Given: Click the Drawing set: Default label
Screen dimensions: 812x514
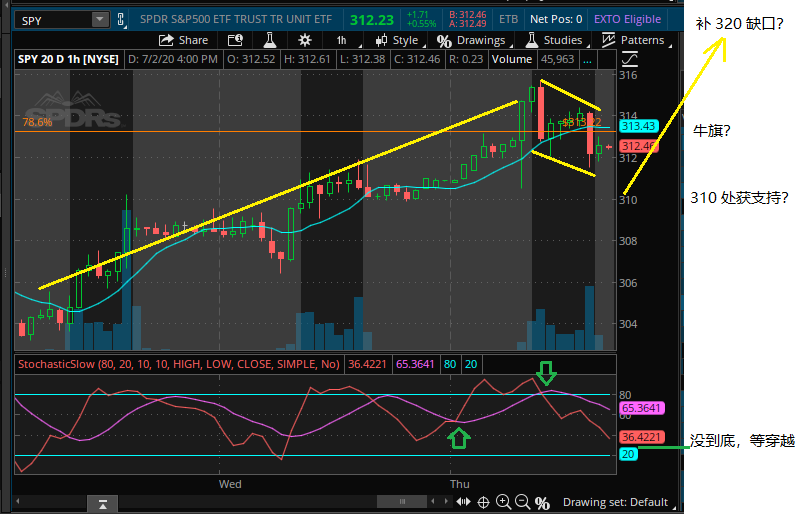Looking at the screenshot, I should pos(615,502).
